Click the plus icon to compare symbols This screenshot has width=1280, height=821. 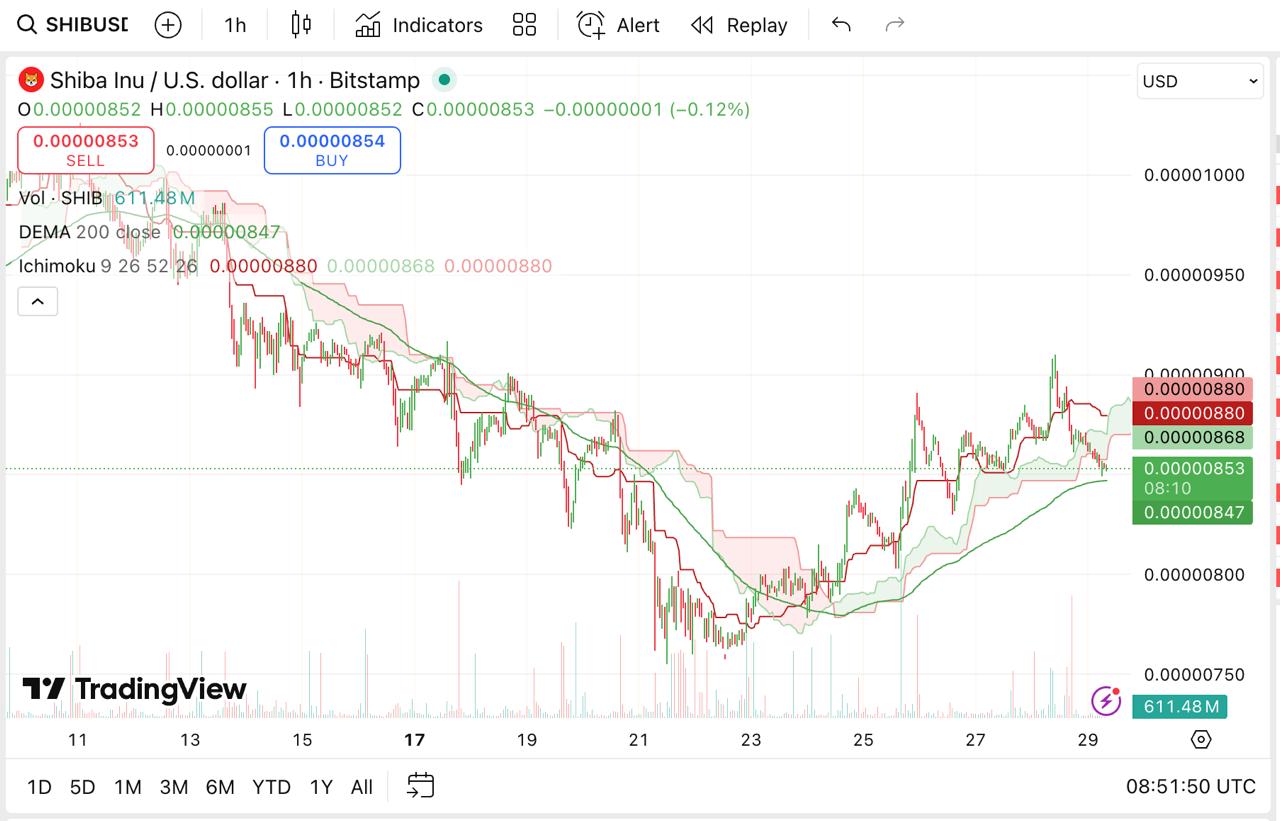(167, 24)
